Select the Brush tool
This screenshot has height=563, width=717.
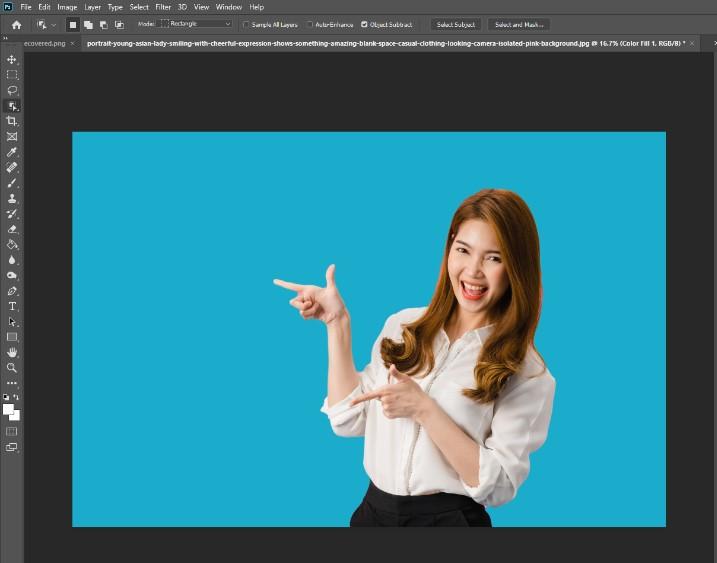12,183
